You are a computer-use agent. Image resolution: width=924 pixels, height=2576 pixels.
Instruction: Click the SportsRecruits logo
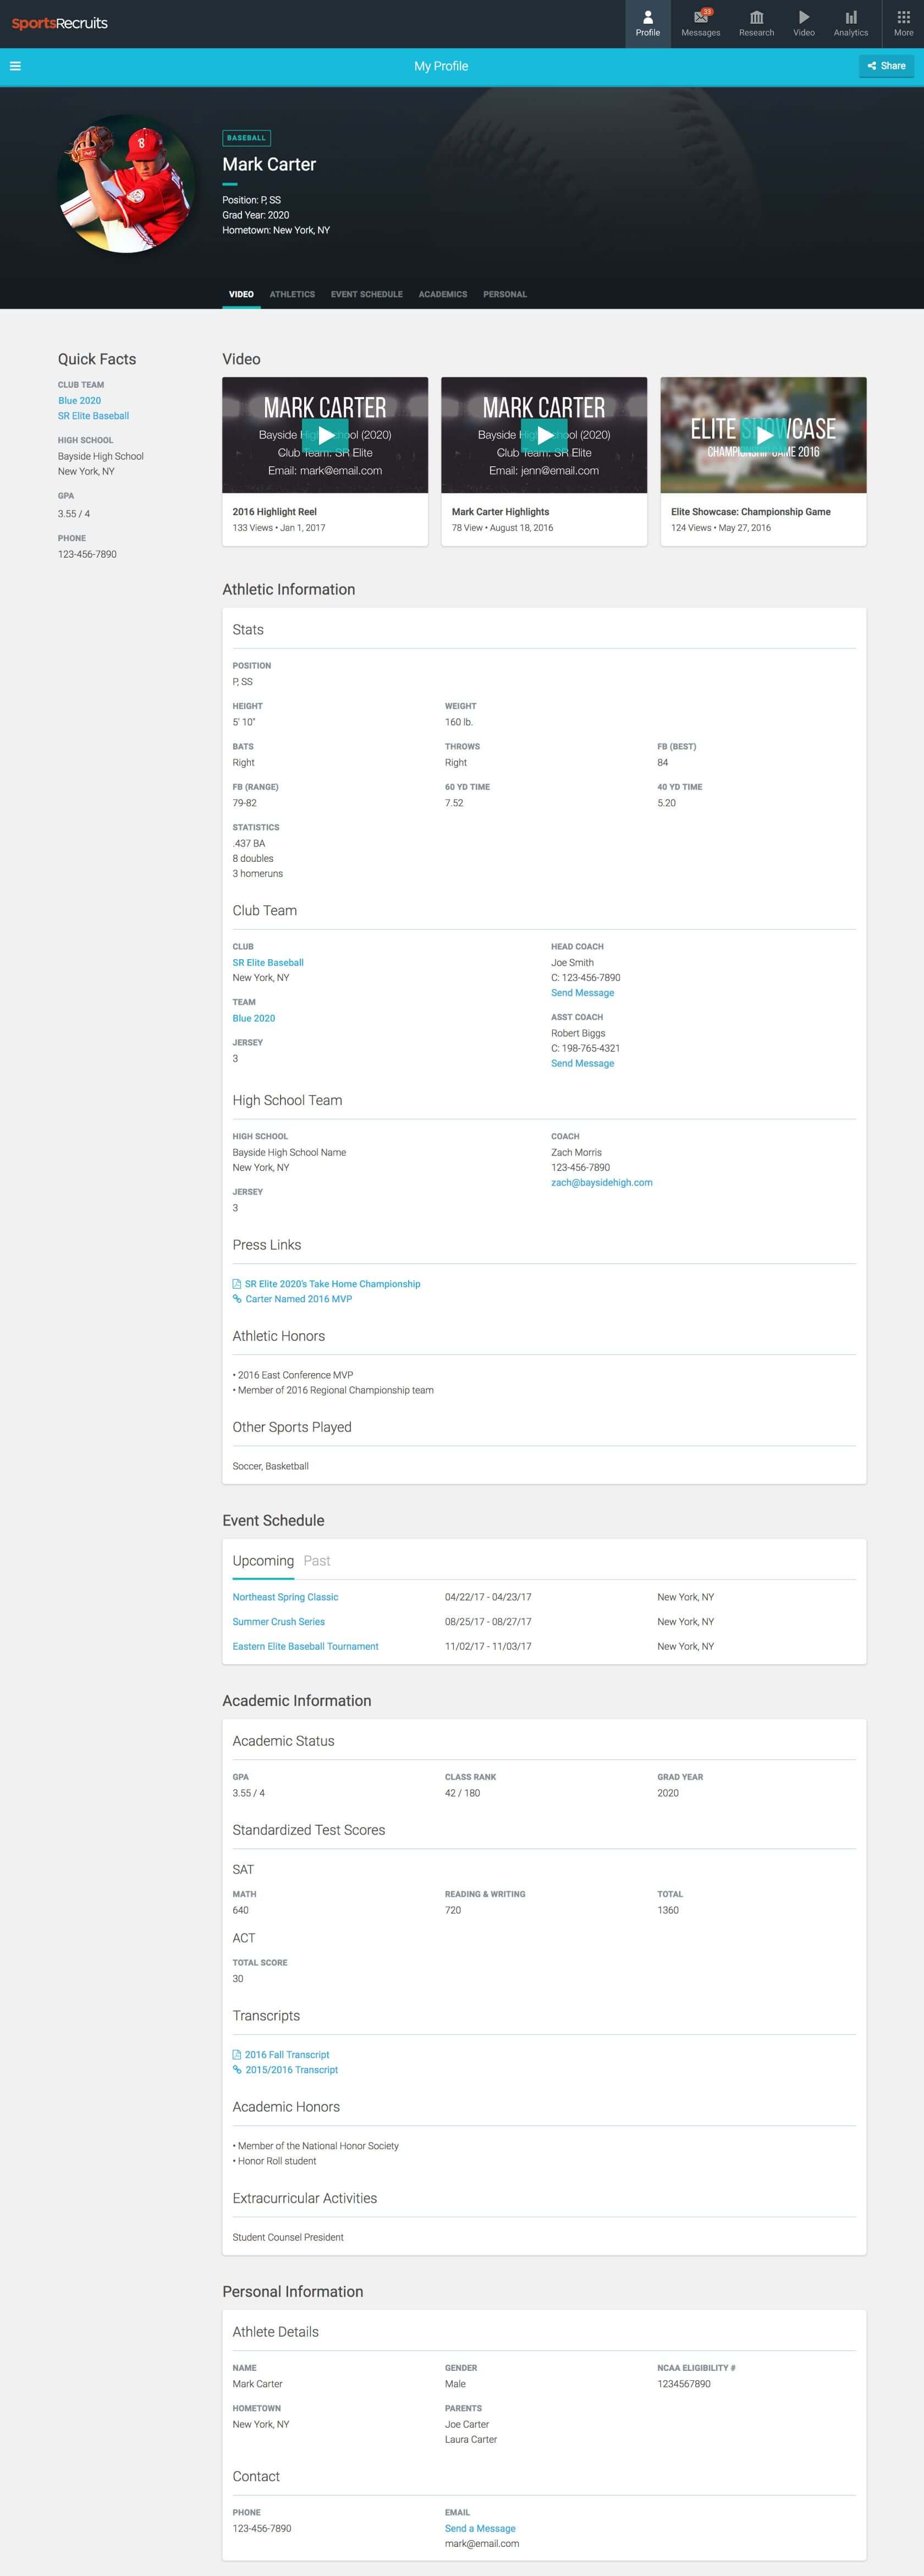click(x=60, y=23)
